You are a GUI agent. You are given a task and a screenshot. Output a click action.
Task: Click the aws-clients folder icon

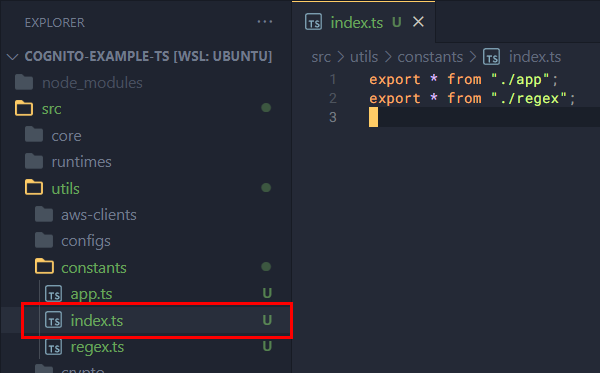pyautogui.click(x=44, y=214)
